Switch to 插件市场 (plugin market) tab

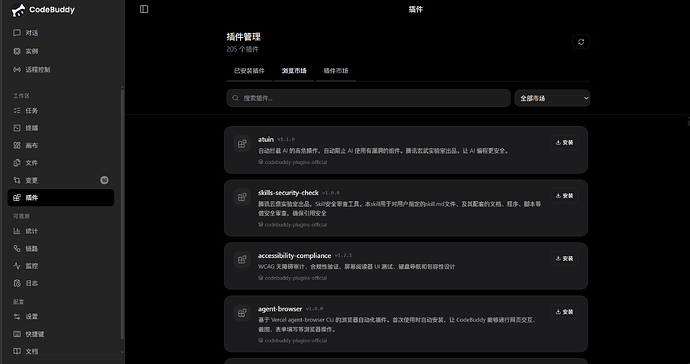coord(336,71)
